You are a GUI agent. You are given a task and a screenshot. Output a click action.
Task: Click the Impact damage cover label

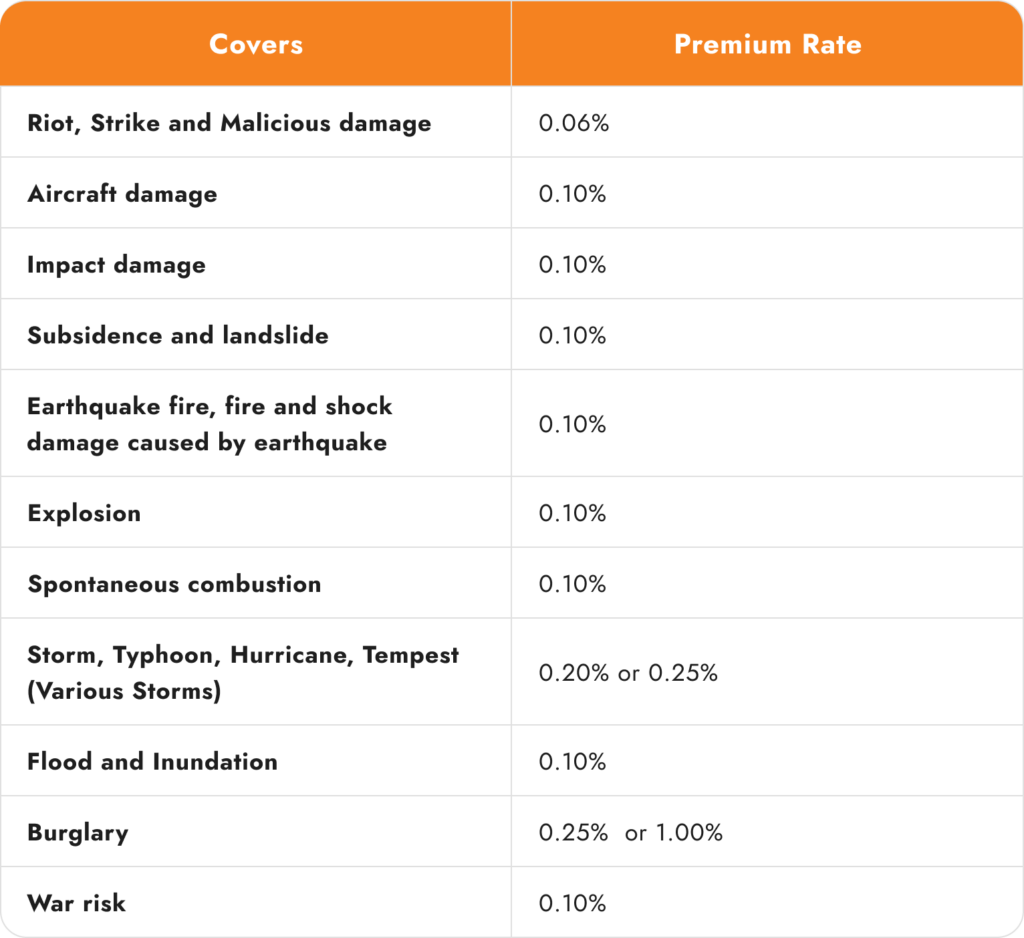click(x=116, y=265)
